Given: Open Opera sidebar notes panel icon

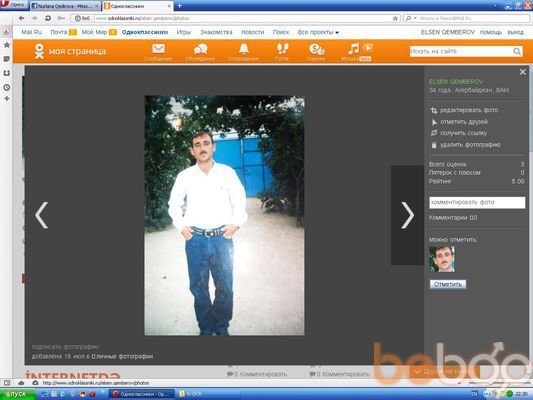Looking at the screenshot, I should (6, 59).
